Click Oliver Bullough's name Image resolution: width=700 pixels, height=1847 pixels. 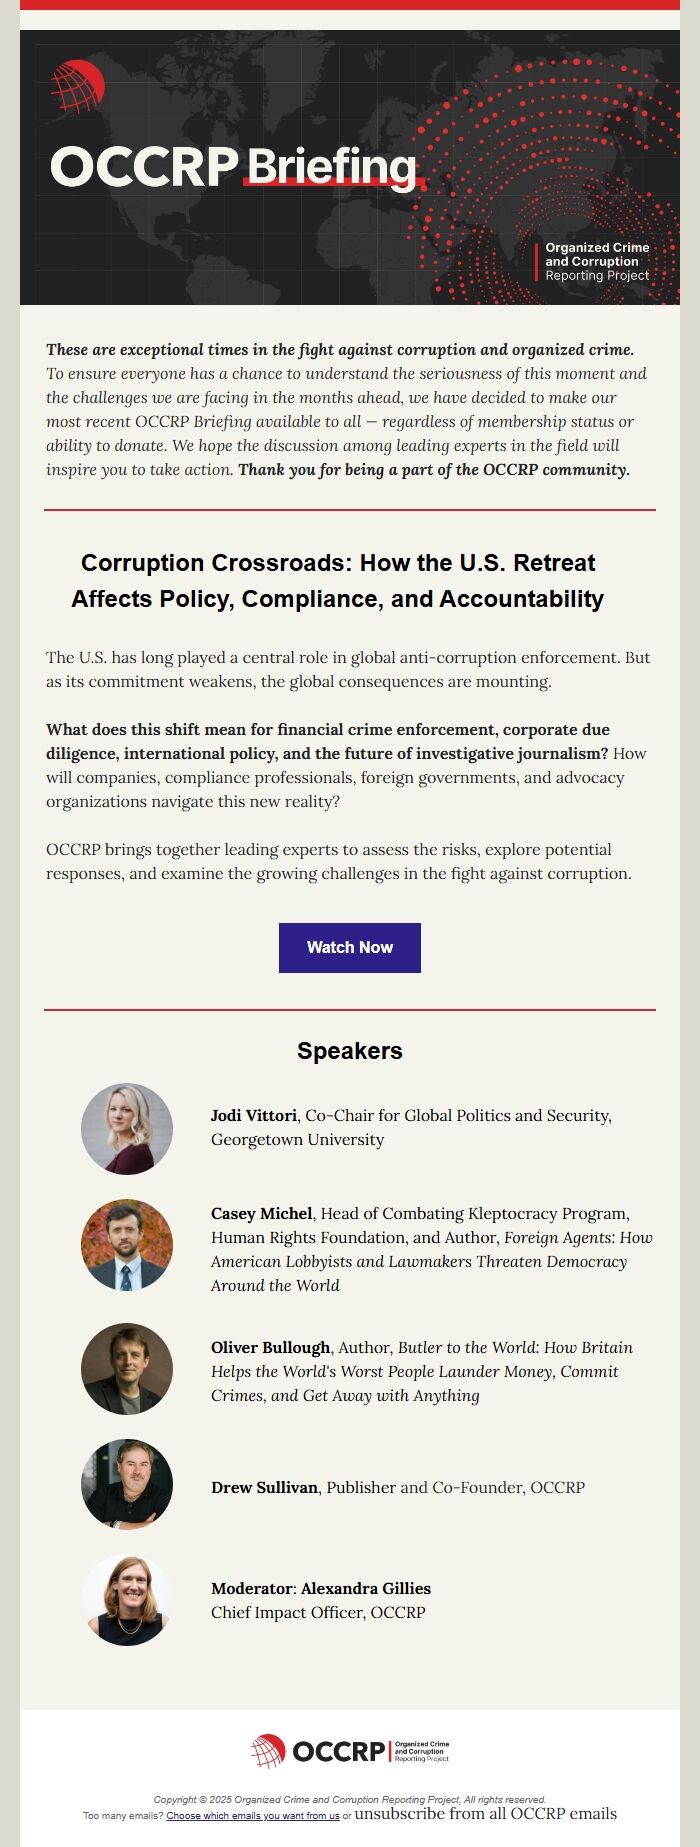[x=271, y=1347]
